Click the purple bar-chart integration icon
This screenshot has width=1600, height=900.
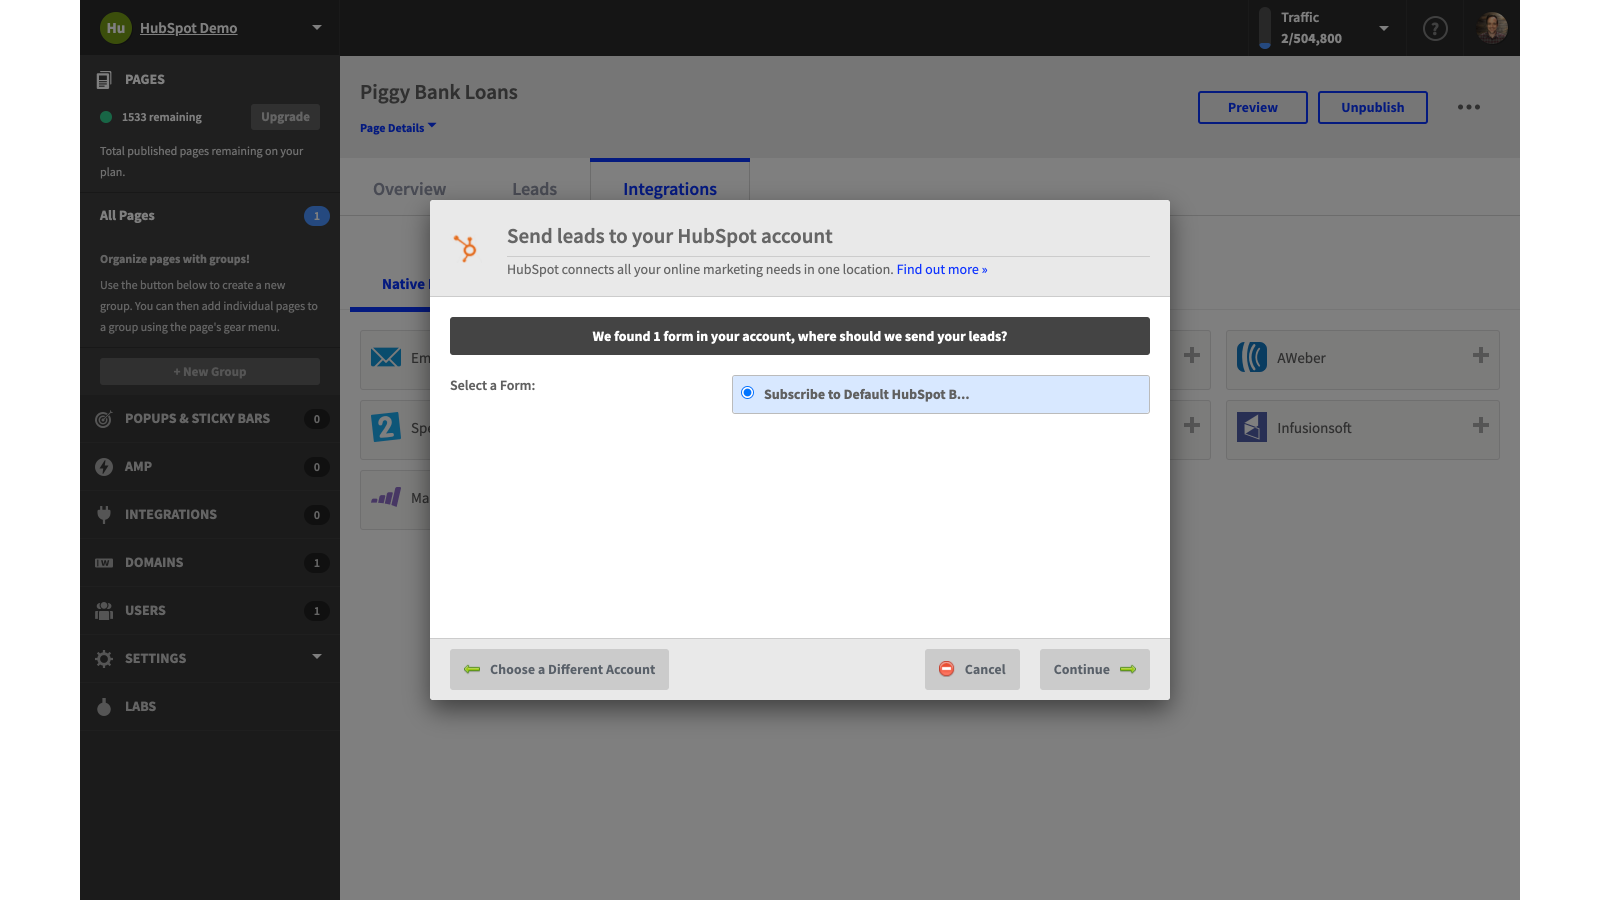pos(386,497)
